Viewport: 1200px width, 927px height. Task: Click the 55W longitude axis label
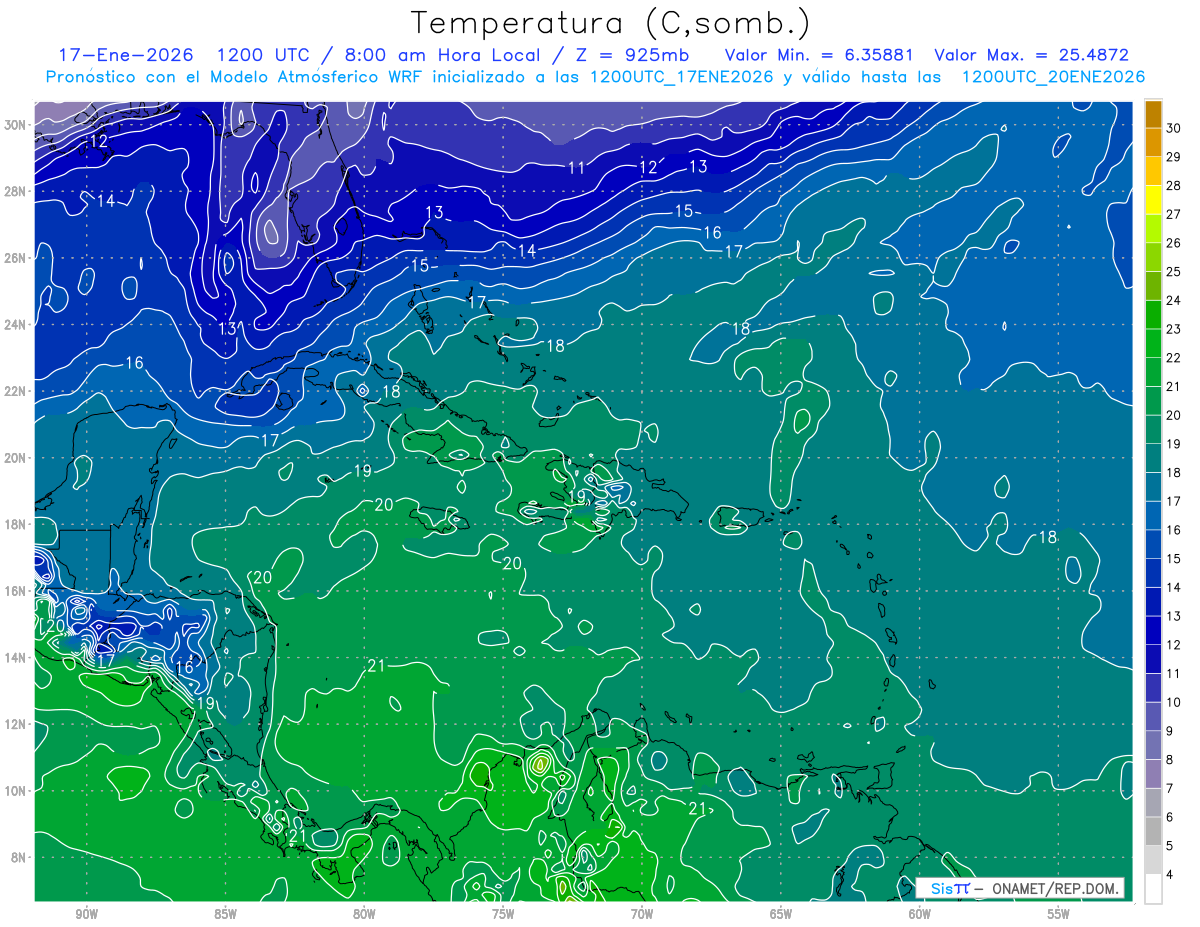click(1059, 914)
